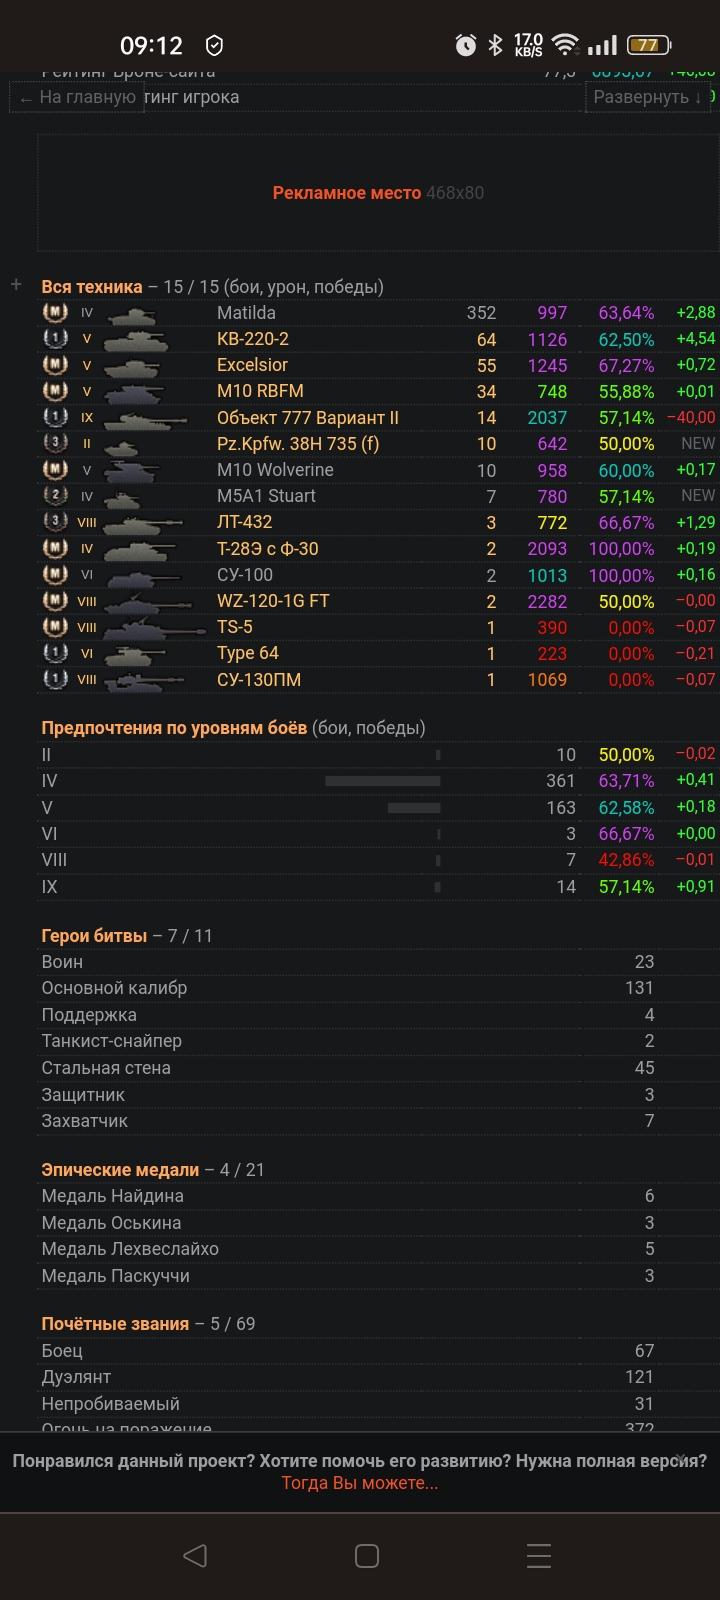Open the Тогда Вы можете... link
The height and width of the screenshot is (1600, 720).
click(x=360, y=1483)
